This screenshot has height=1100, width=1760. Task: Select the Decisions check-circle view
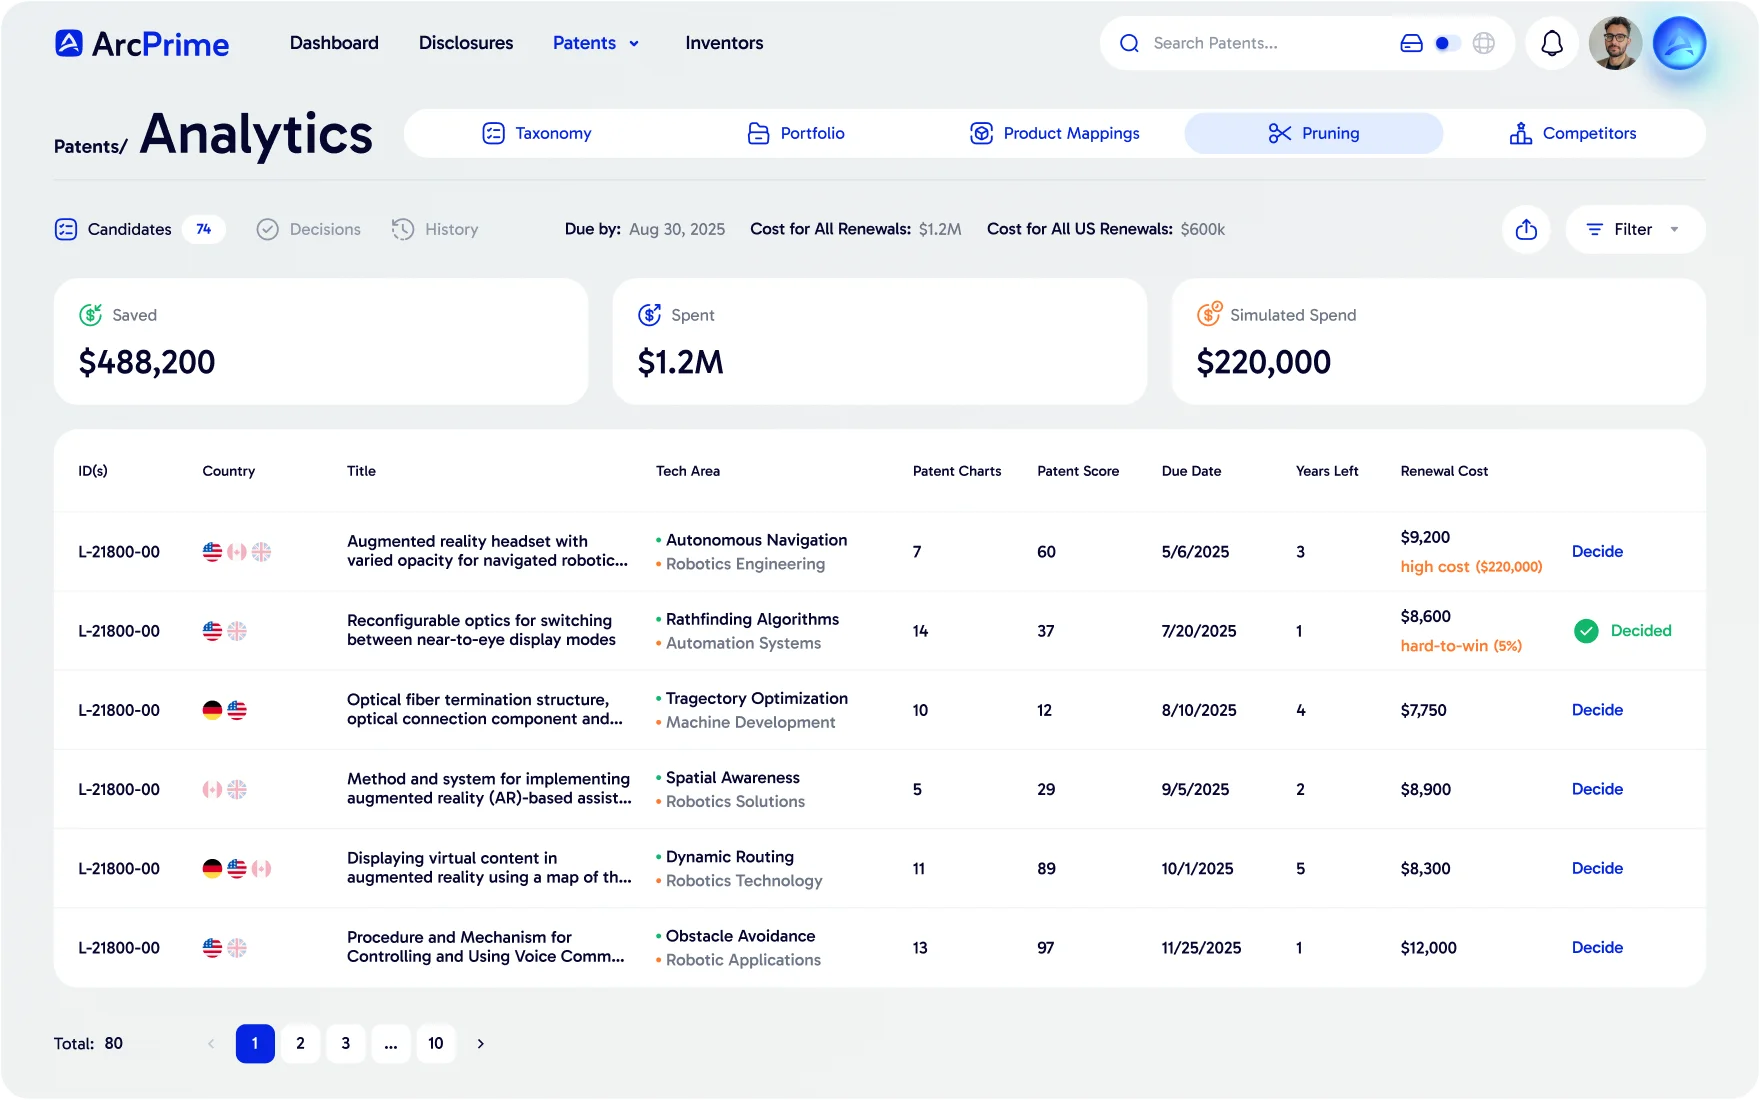(x=268, y=230)
